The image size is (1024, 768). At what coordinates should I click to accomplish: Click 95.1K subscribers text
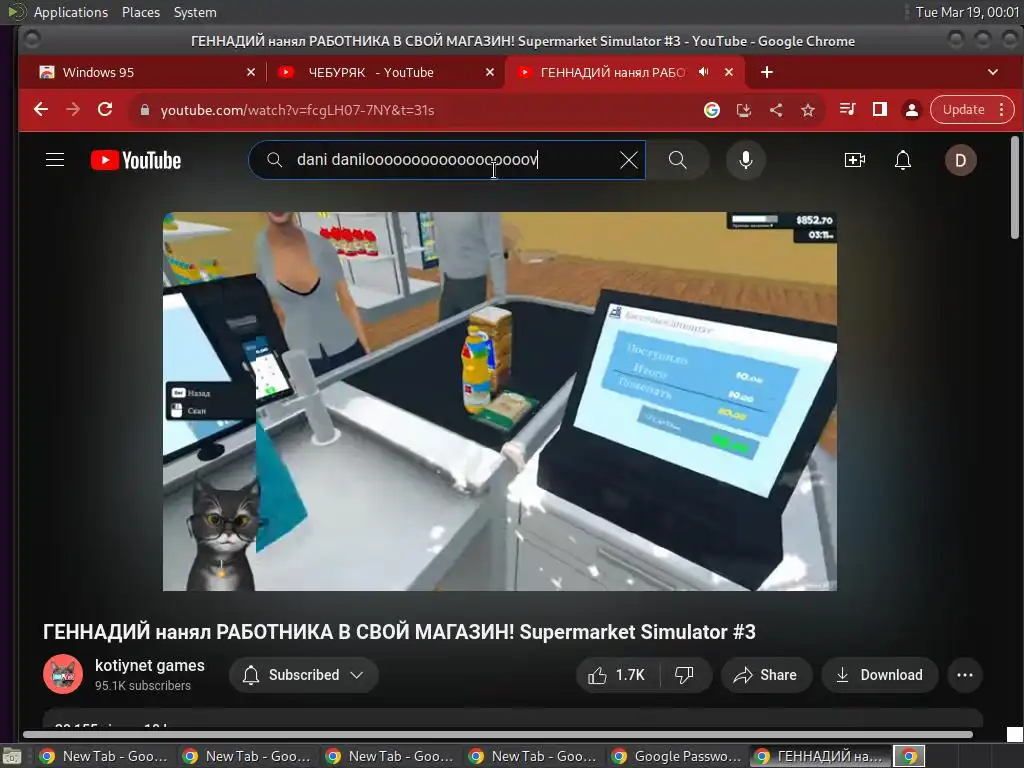point(142,685)
